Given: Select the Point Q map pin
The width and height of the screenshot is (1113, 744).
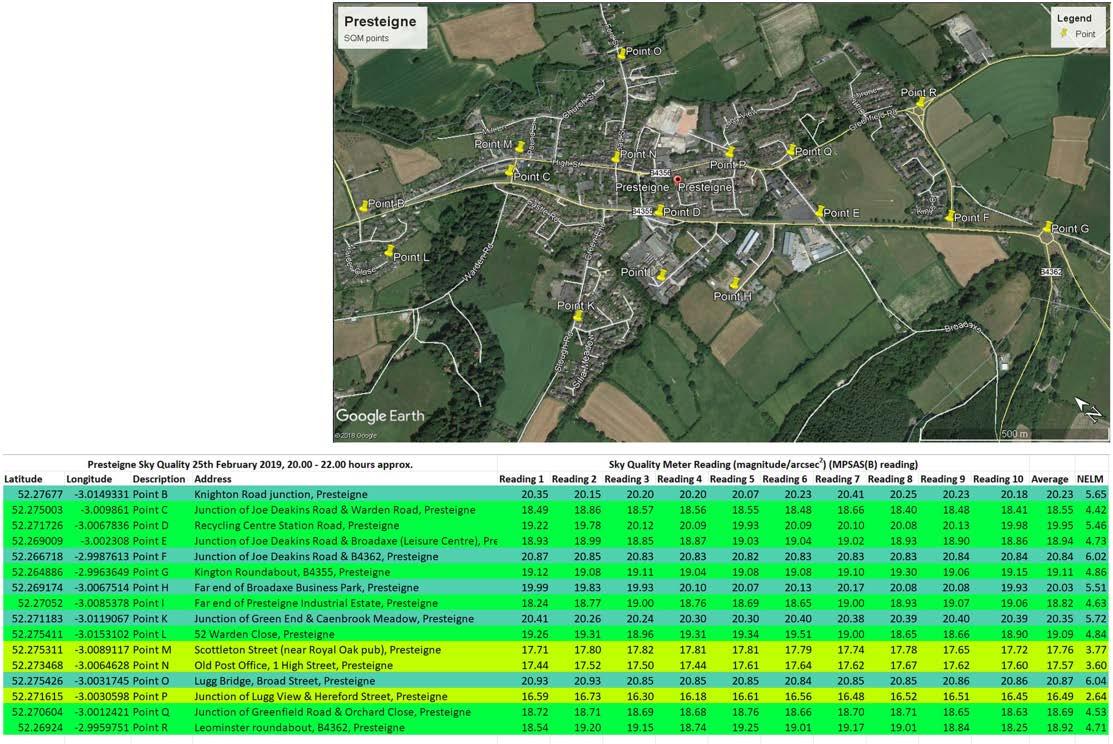Looking at the screenshot, I should click(791, 149).
